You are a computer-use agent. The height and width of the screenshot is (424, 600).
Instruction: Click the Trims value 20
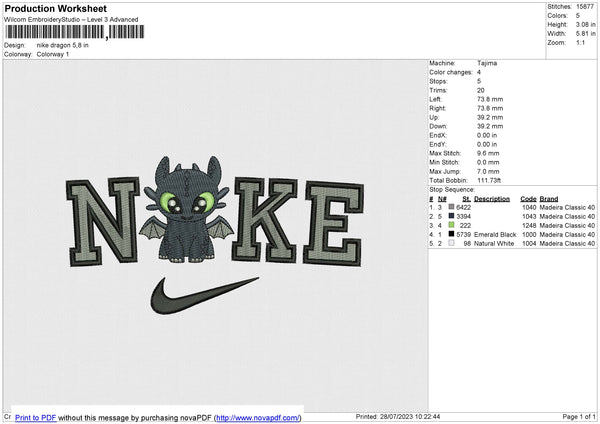point(481,90)
